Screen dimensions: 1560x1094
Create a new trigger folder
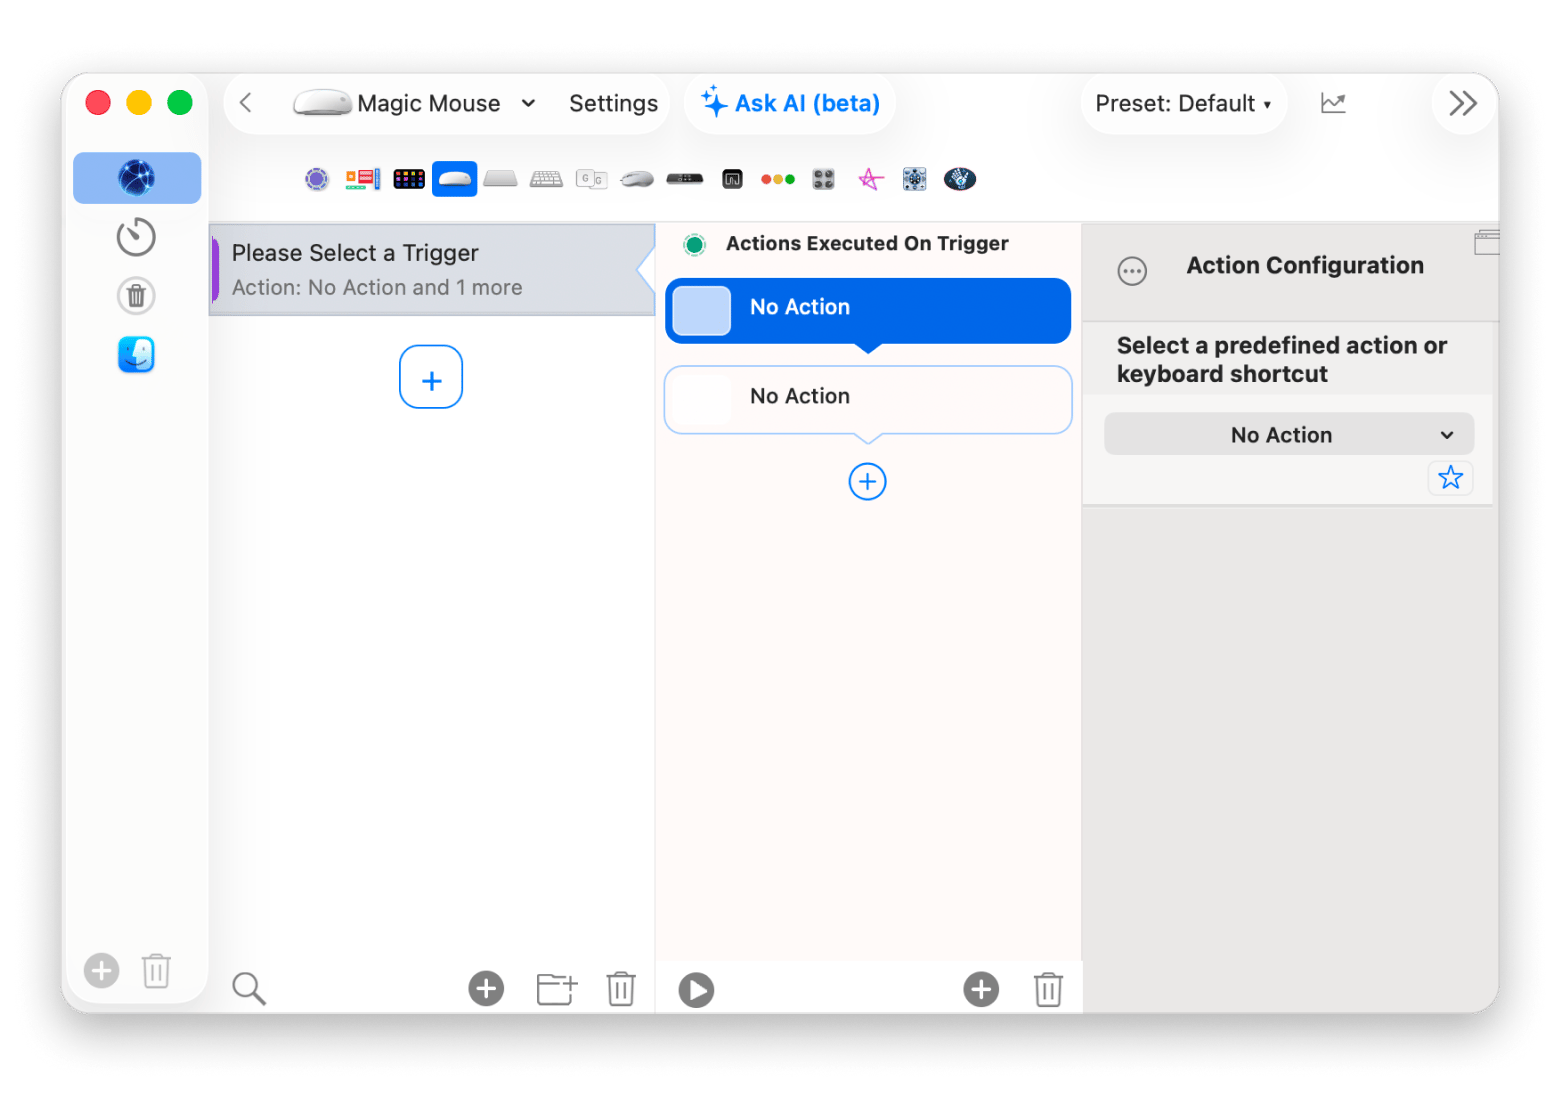557,989
